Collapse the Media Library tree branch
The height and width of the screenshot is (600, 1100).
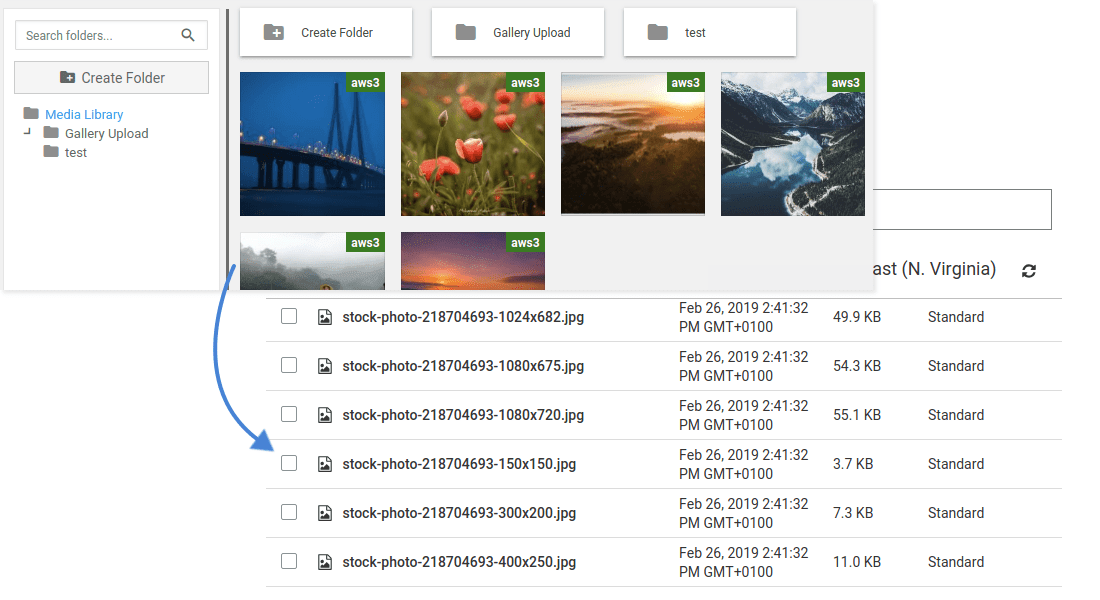pyautogui.click(x=27, y=131)
